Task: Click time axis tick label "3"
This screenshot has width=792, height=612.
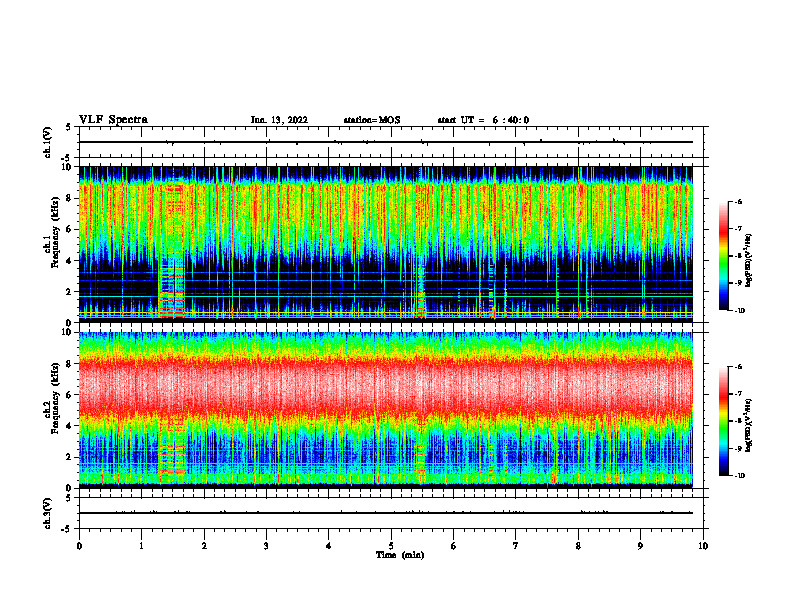Action: tap(266, 546)
